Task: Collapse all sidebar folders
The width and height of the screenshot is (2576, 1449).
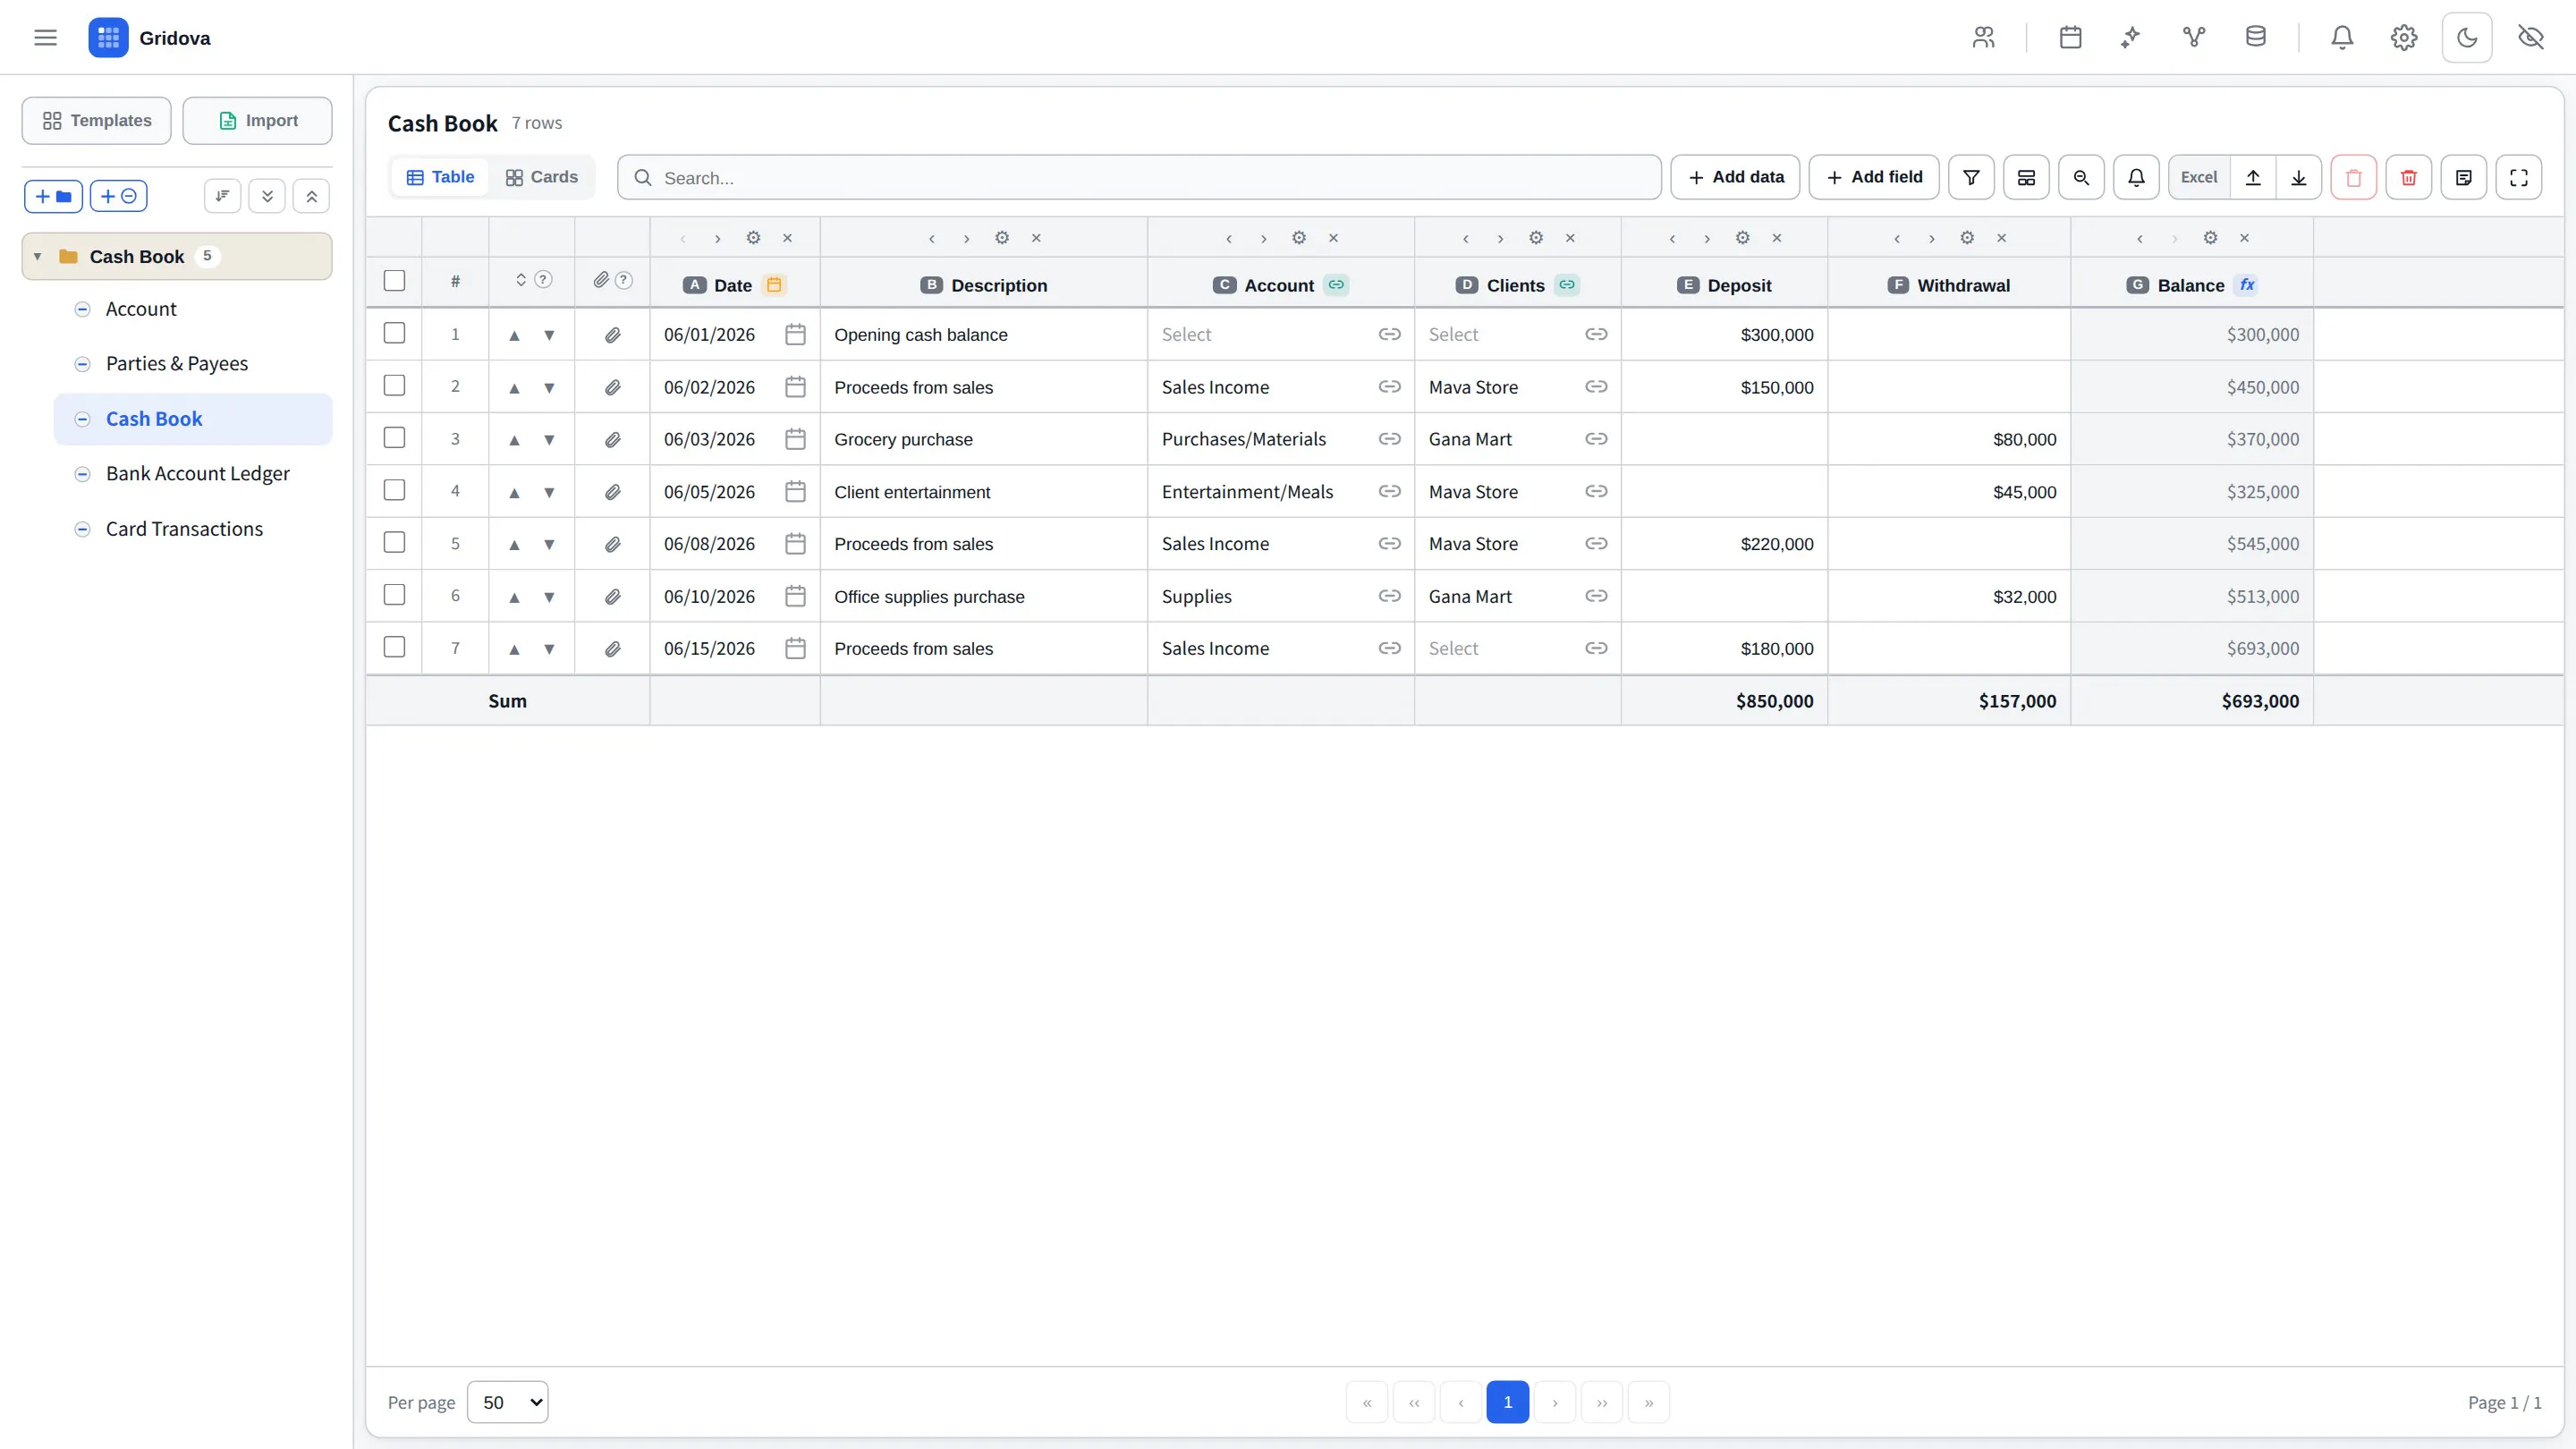Action: click(312, 196)
